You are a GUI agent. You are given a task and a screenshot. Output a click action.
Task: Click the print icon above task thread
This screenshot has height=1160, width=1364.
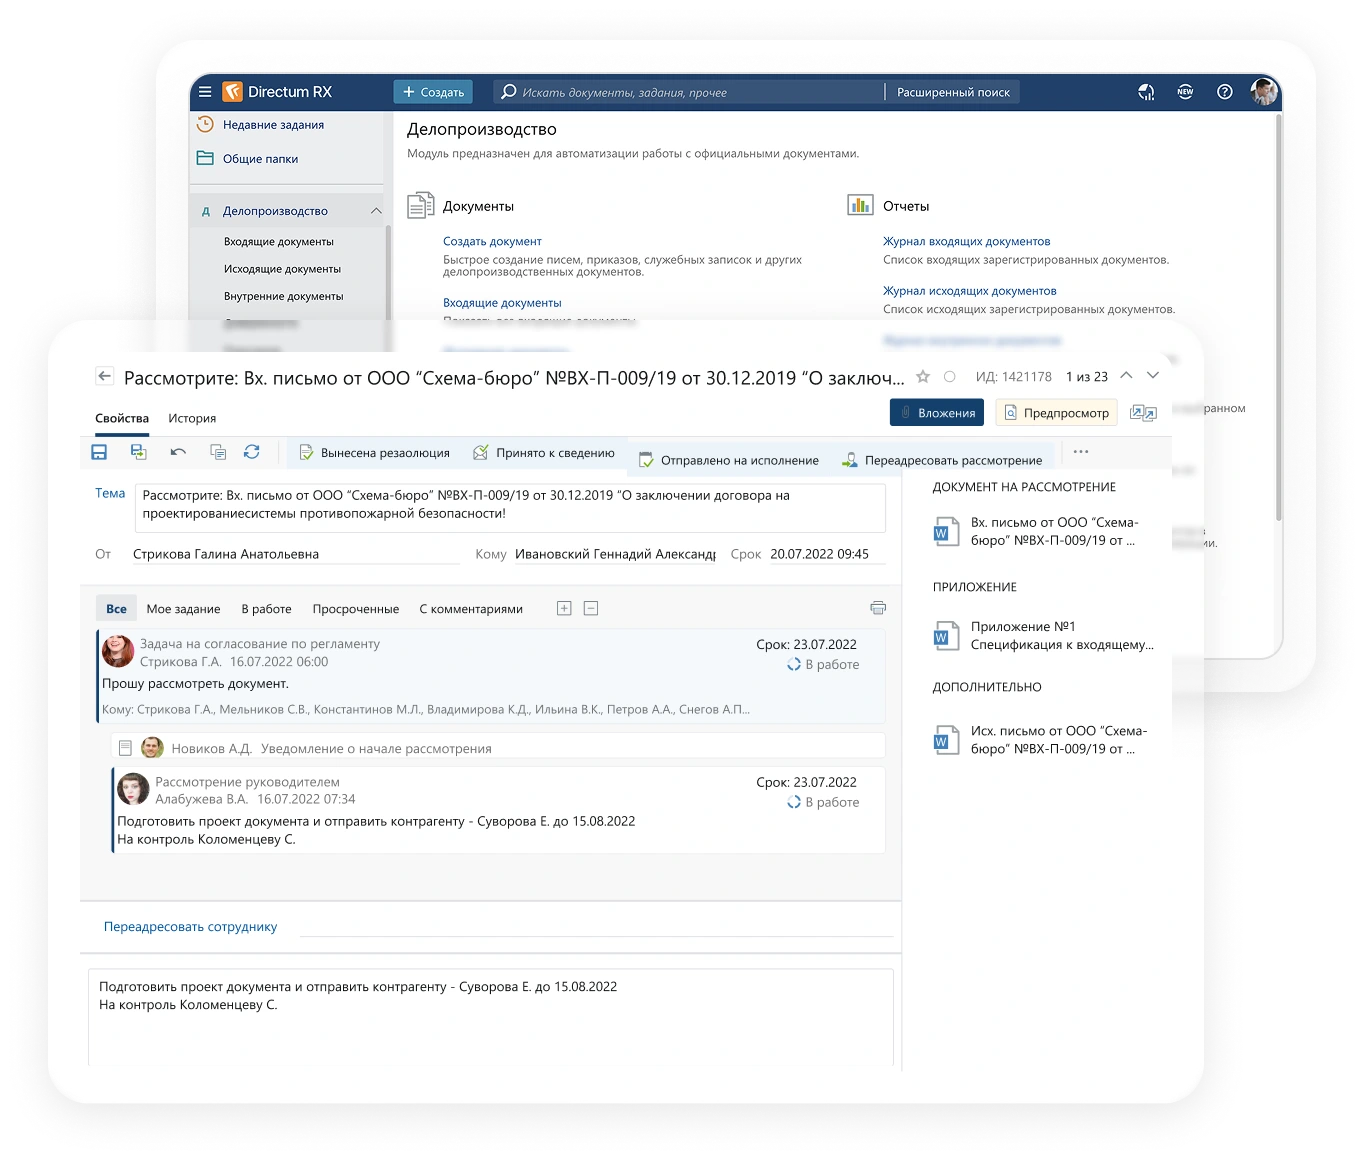click(x=878, y=608)
